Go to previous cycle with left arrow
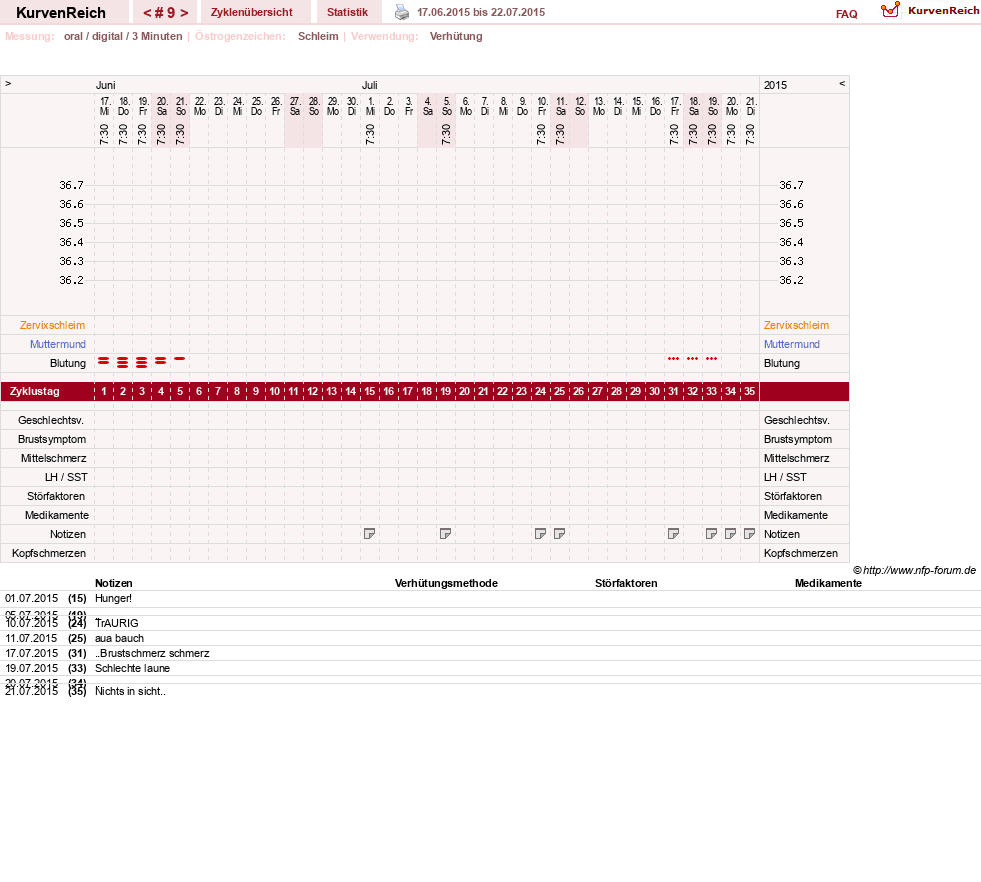981x882 pixels. (147, 13)
